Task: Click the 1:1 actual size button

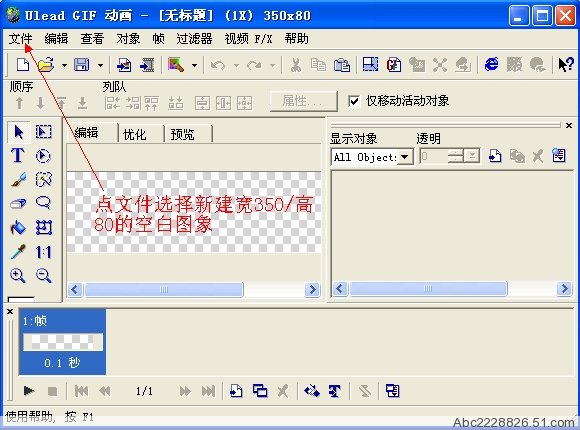Action: (x=43, y=252)
